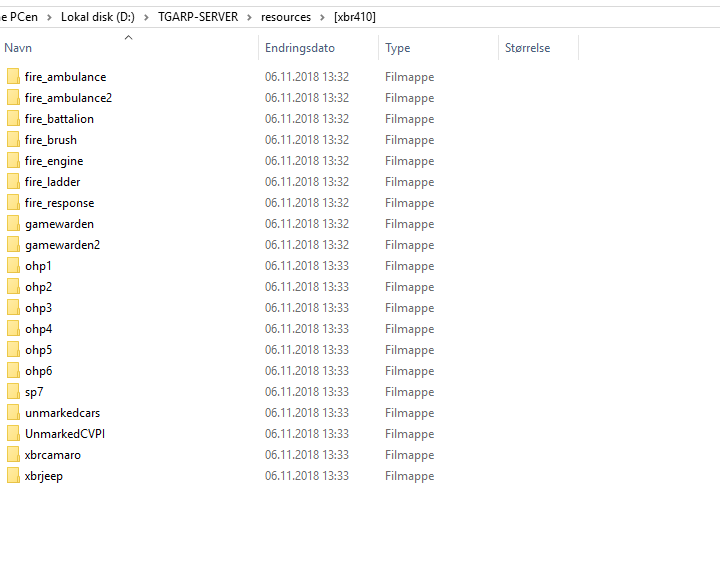Click the unmarkedcars folder icon
720x578 pixels.
13,413
